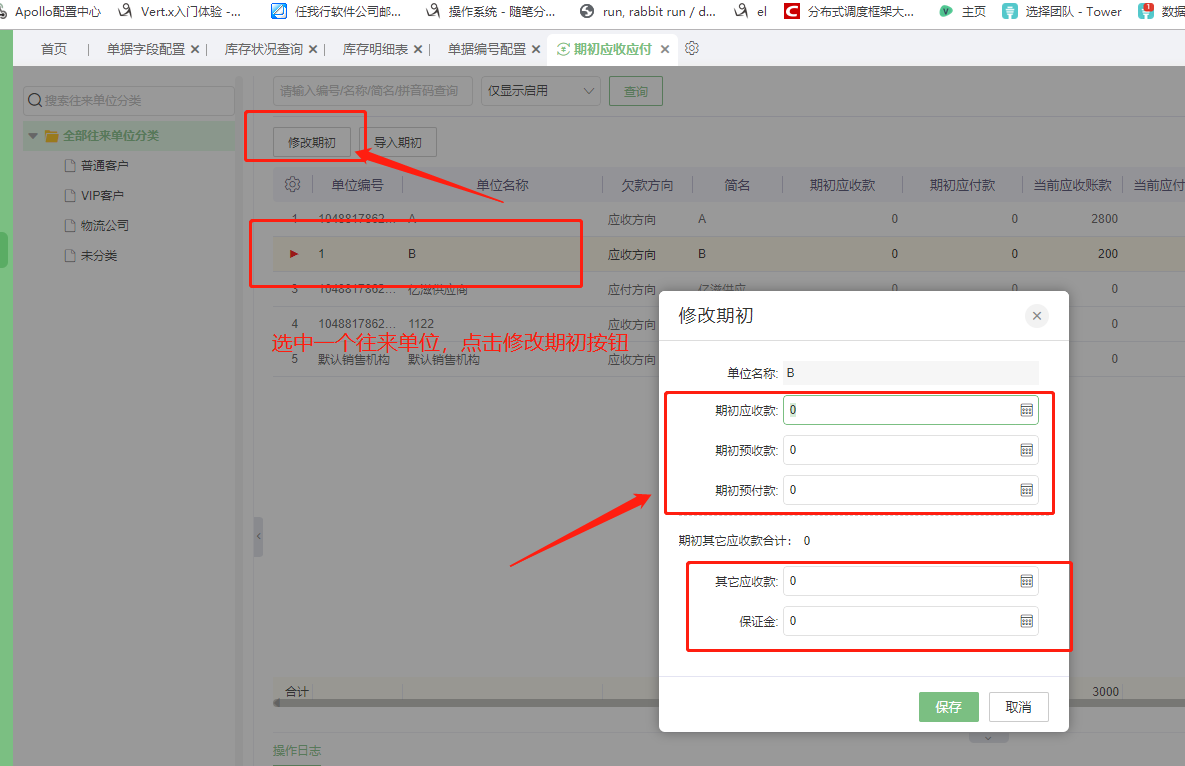Select the 默认销售机构 row
Viewport: 1185px width, 766px height.
(466, 360)
